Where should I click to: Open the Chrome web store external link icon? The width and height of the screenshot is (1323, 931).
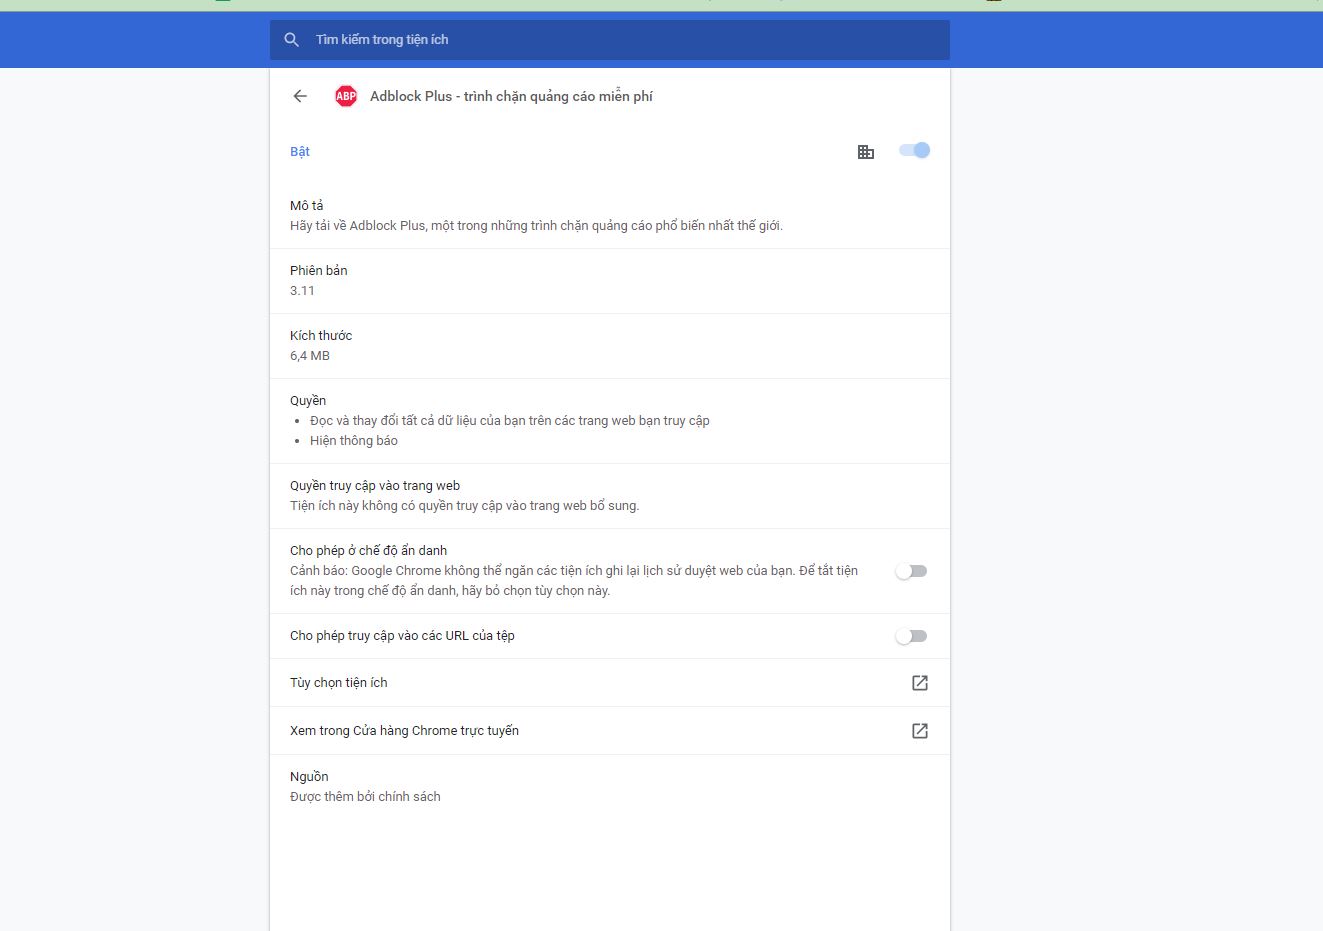coord(919,731)
